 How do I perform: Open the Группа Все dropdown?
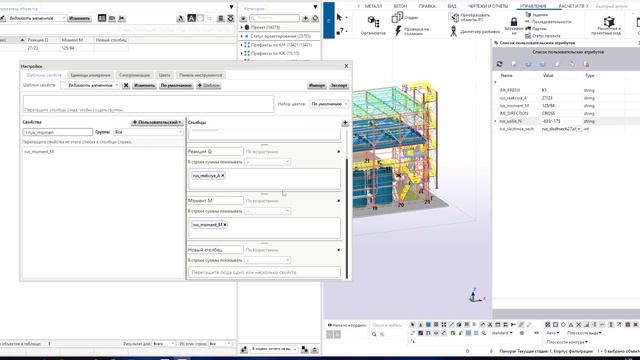[148, 132]
